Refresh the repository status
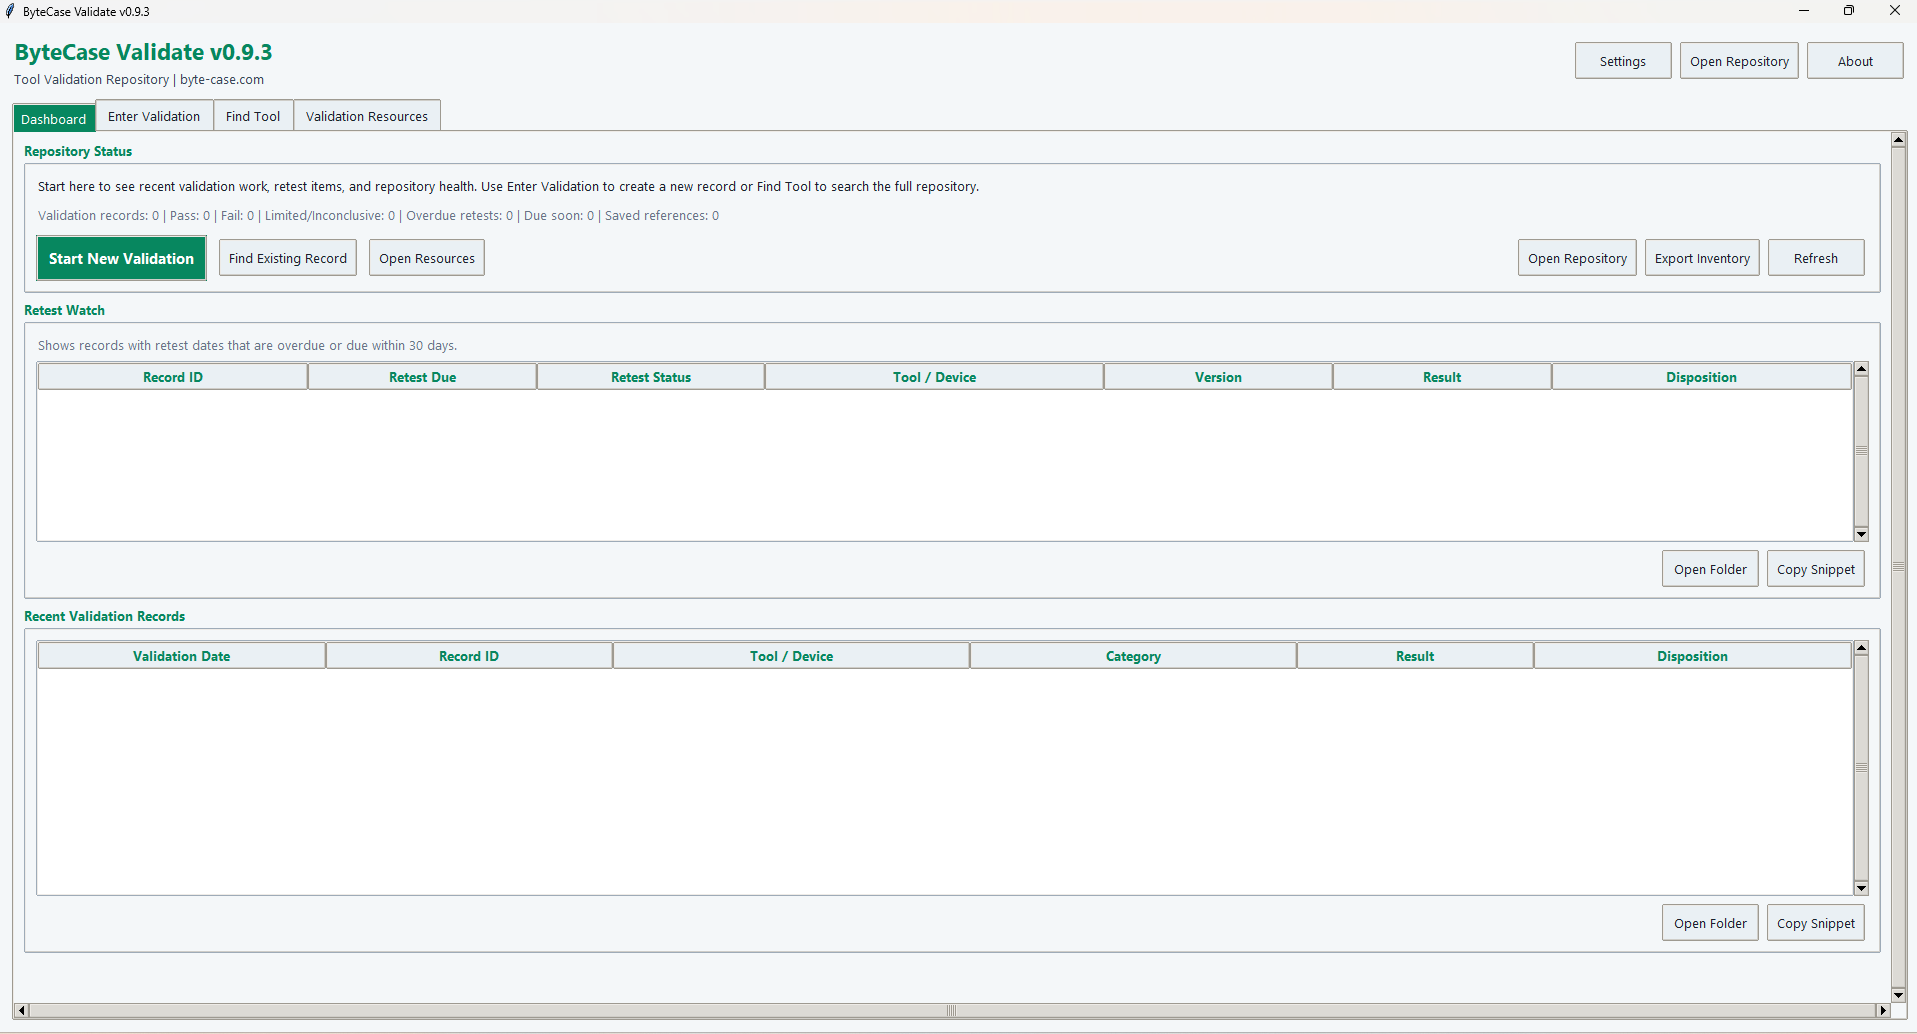The height and width of the screenshot is (1034, 1917). tap(1815, 258)
